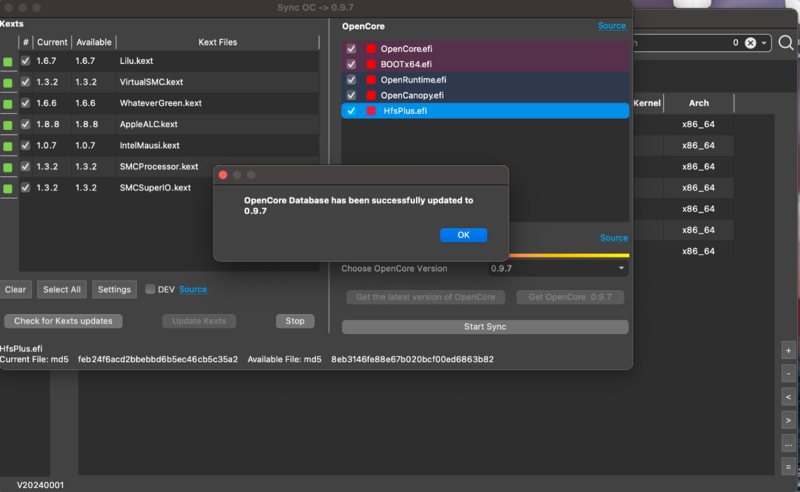
Task: Click the left arrow button in side toolbar
Action: coord(788,397)
